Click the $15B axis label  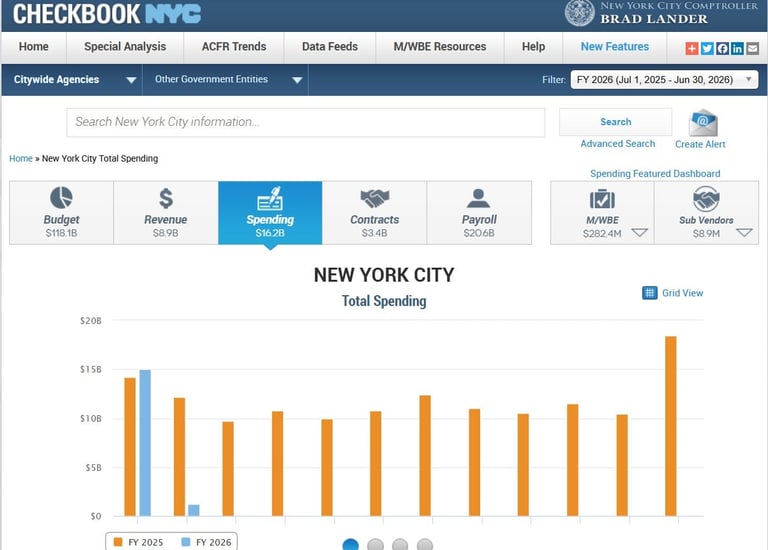coord(91,369)
